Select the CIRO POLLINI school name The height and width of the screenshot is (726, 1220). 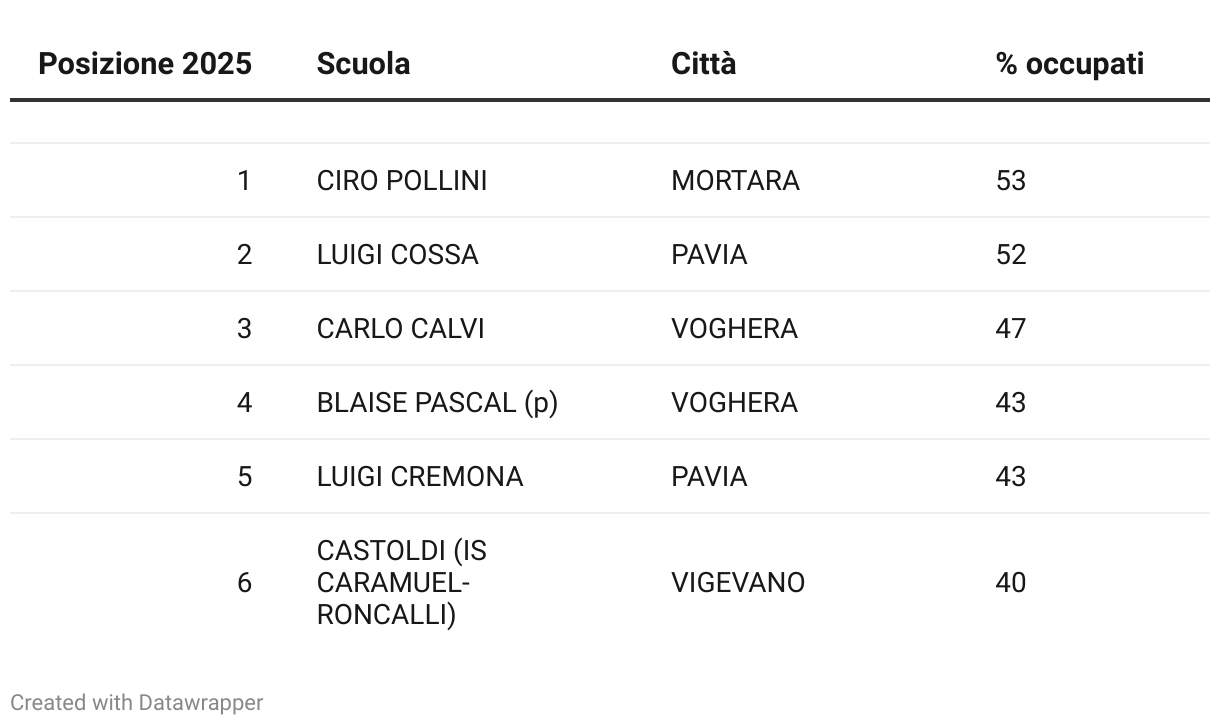pyautogui.click(x=402, y=181)
